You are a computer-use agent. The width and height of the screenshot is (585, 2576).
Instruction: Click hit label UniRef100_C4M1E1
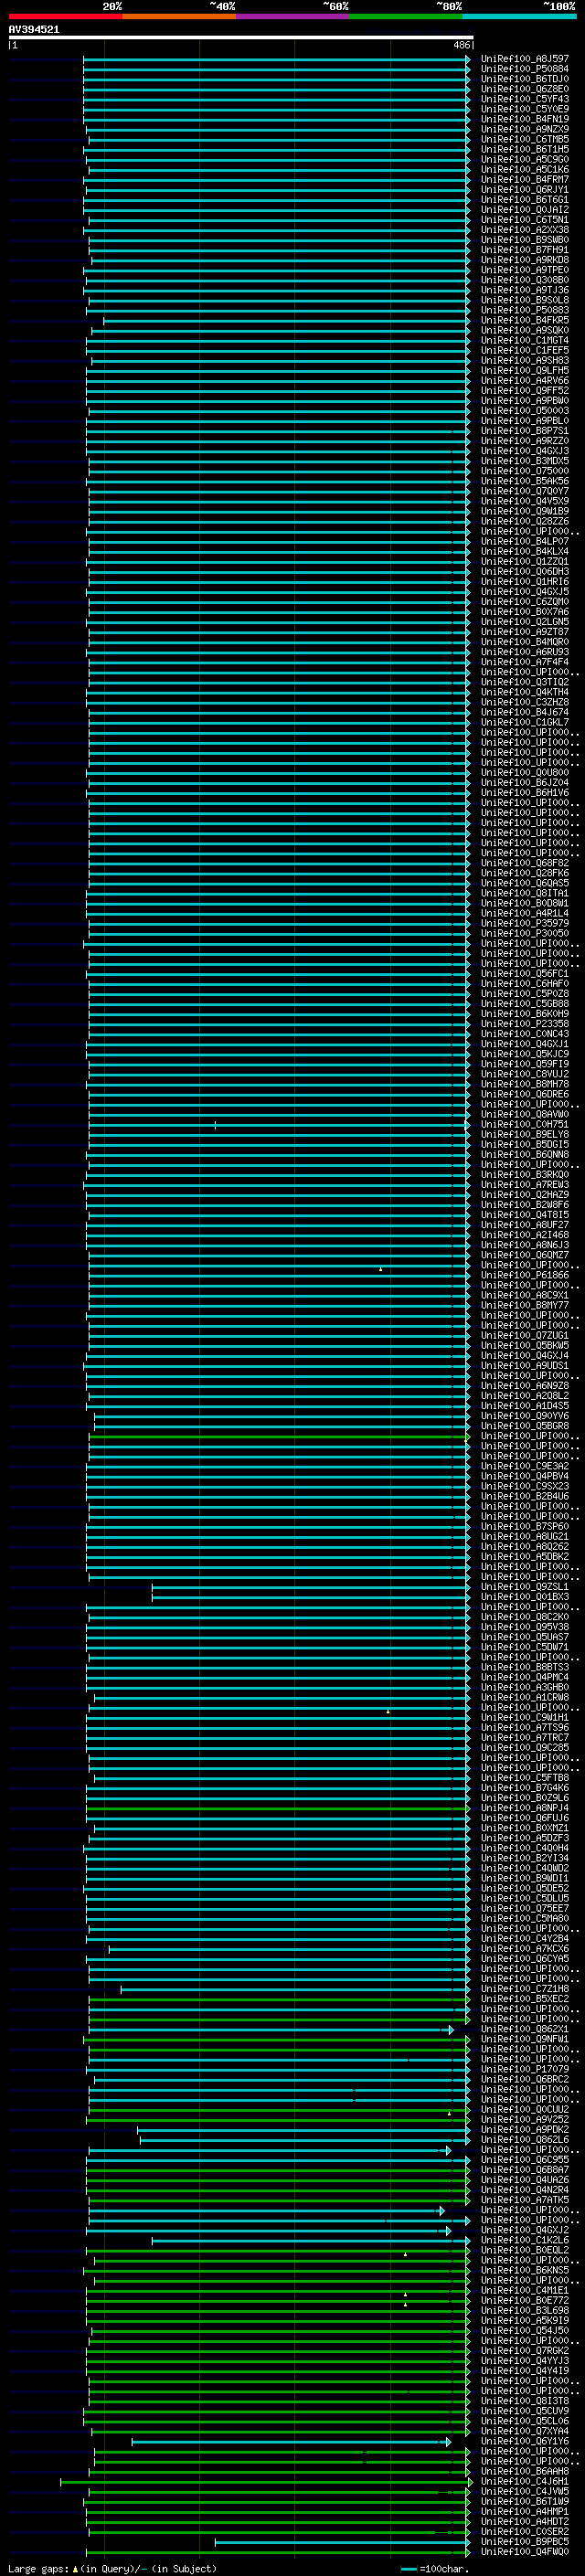pos(525,2290)
